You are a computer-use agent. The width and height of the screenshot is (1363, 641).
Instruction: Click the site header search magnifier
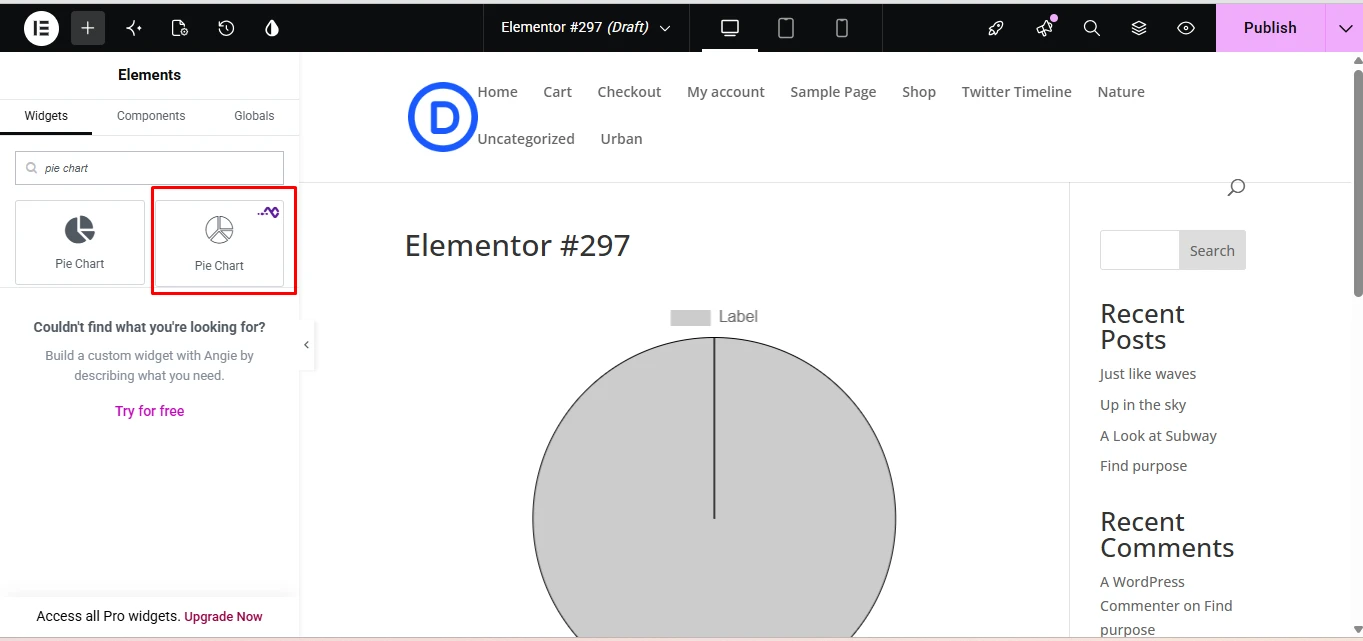pyautogui.click(x=1236, y=187)
